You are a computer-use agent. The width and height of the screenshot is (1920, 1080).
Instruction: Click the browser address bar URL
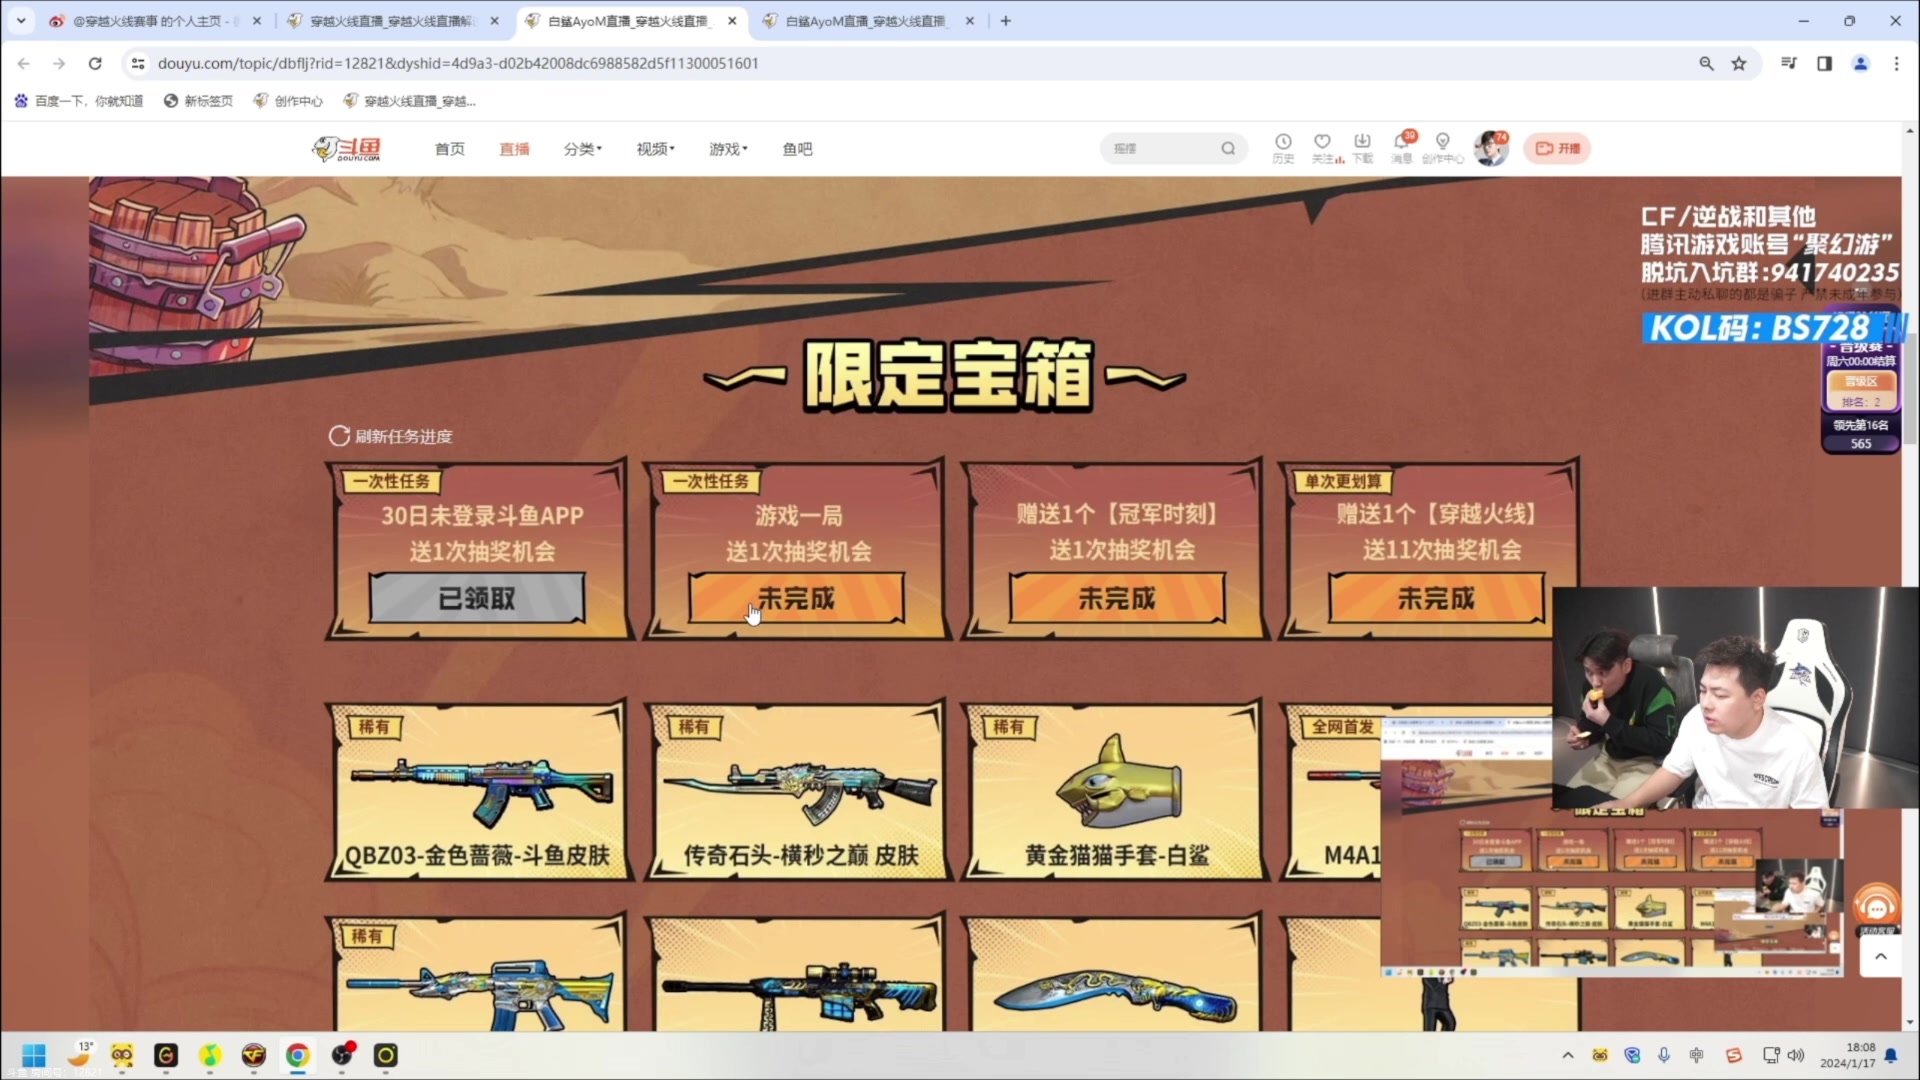tap(458, 63)
